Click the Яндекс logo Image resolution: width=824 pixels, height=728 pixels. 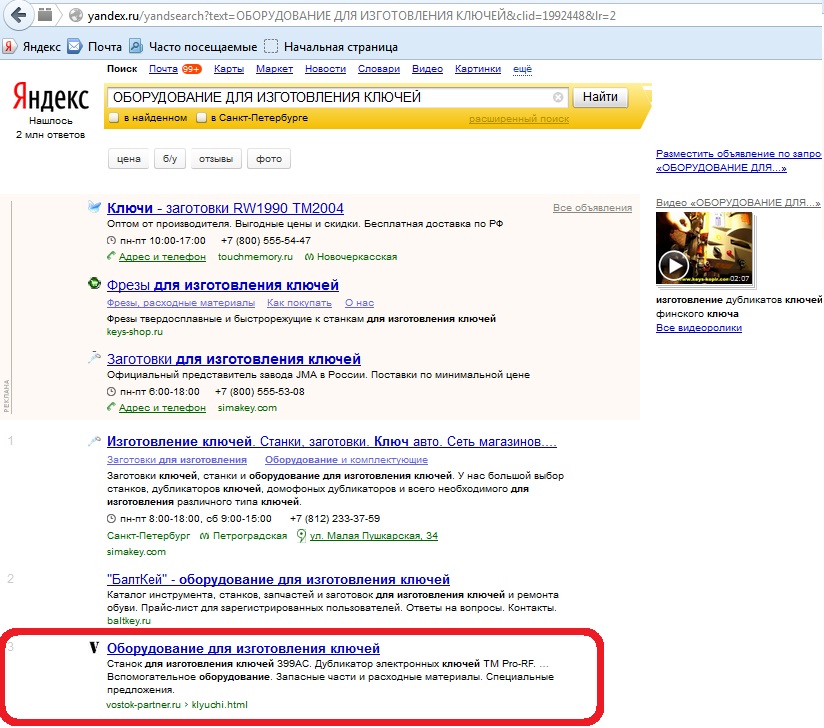coord(51,97)
